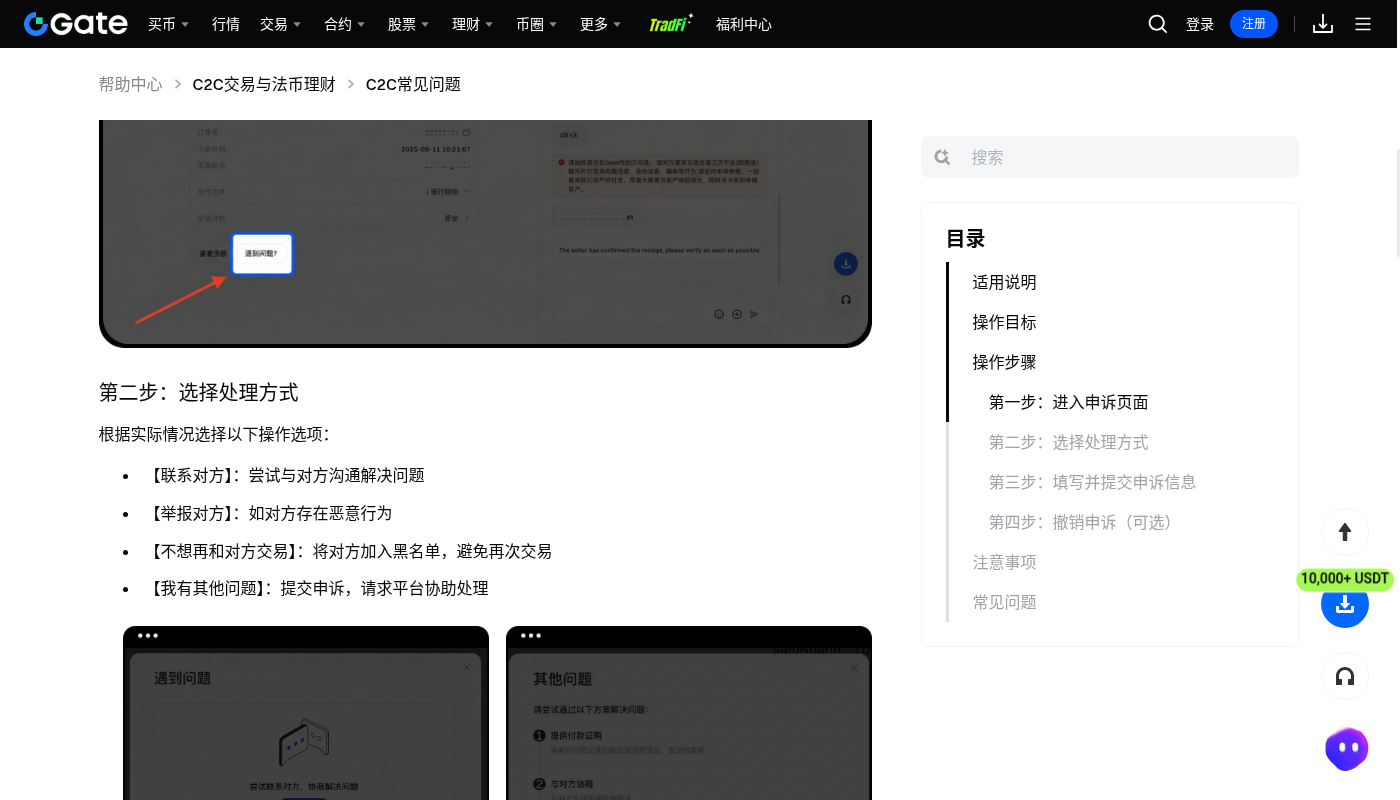Click the TradFi logo in navigation
Screen dimensions: 1400x800
click(670, 24)
